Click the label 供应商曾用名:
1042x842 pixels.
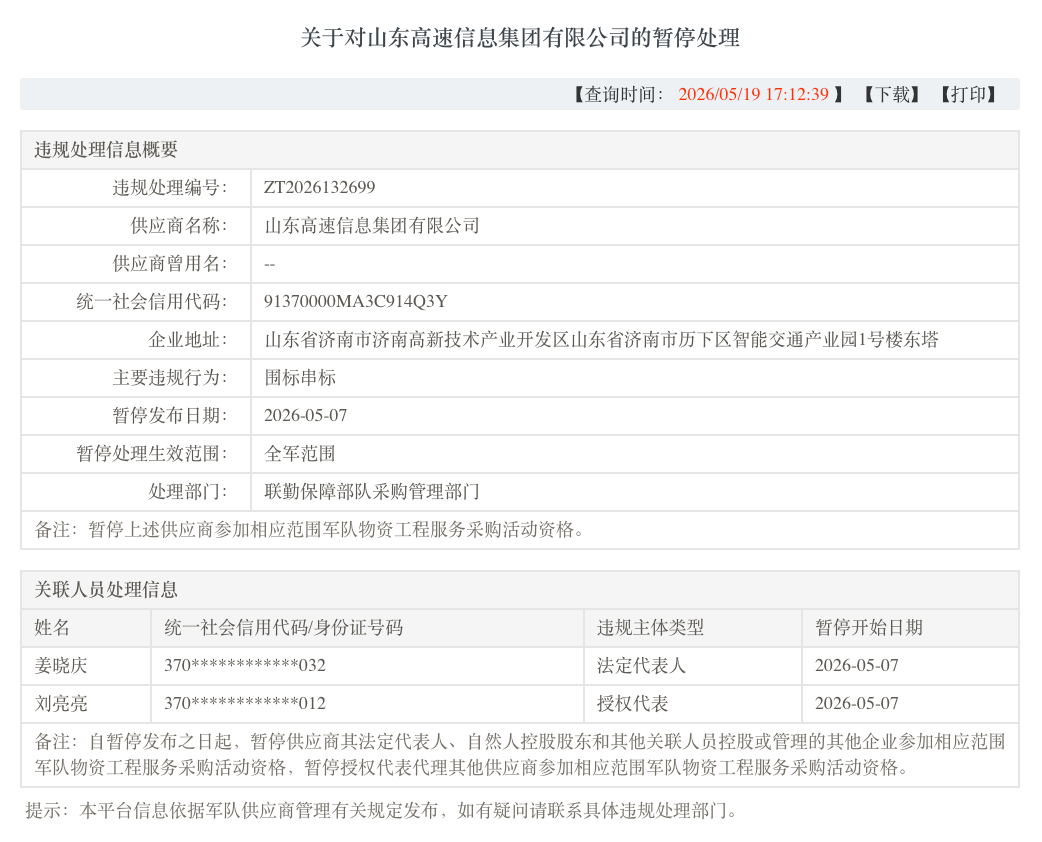pos(169,264)
